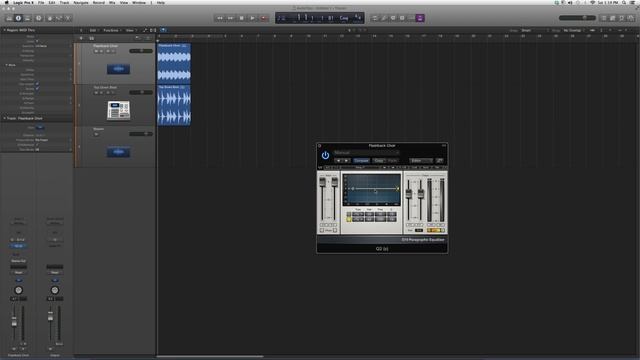Select the previous plugin preset arrow
Screen dimensions: 640x360
tap(338, 161)
